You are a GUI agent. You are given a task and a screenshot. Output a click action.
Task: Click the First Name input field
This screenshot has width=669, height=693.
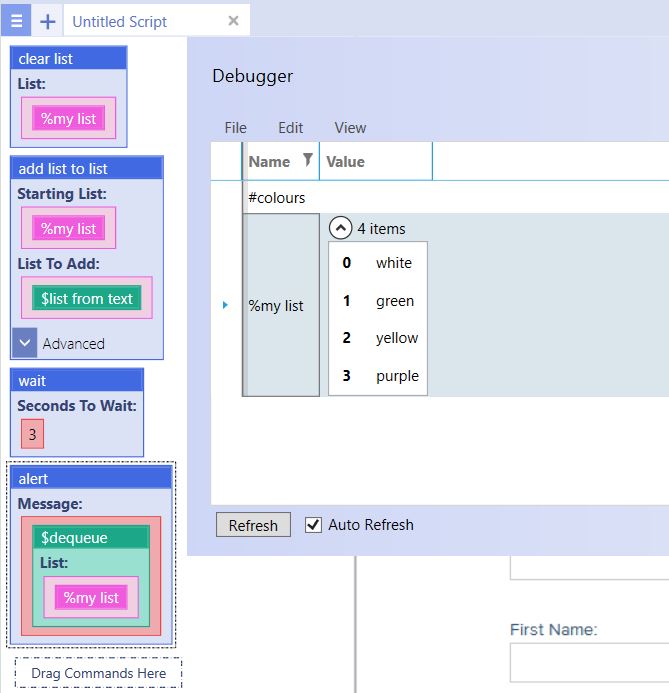(588, 662)
